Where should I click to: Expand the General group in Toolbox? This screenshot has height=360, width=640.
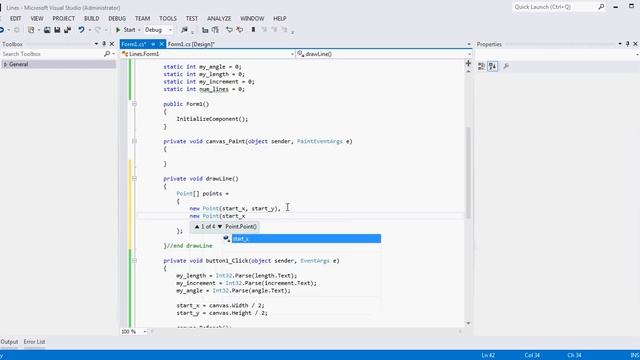[5, 64]
